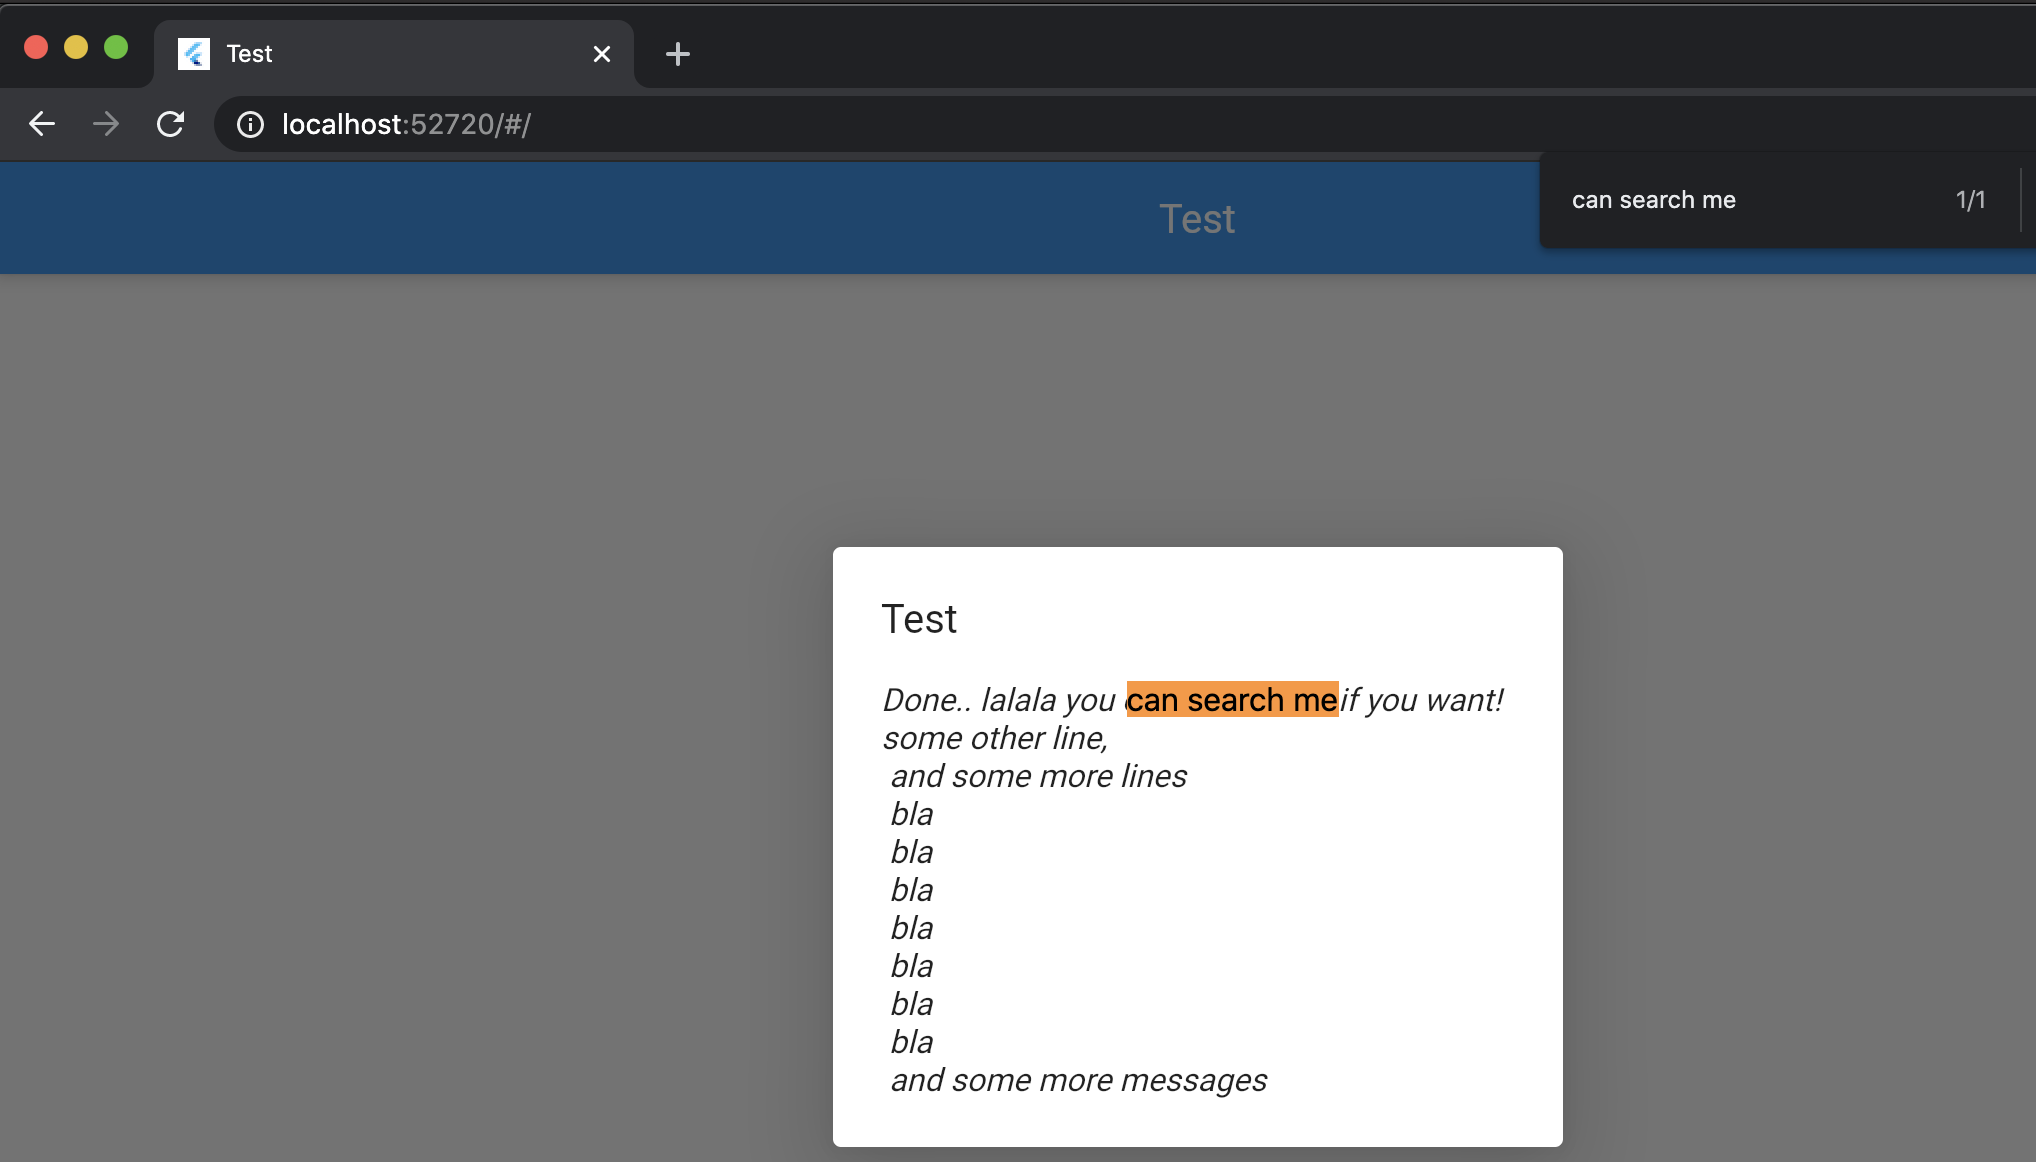Click the forward navigation arrow
Image resolution: width=2036 pixels, height=1162 pixels.
[105, 124]
